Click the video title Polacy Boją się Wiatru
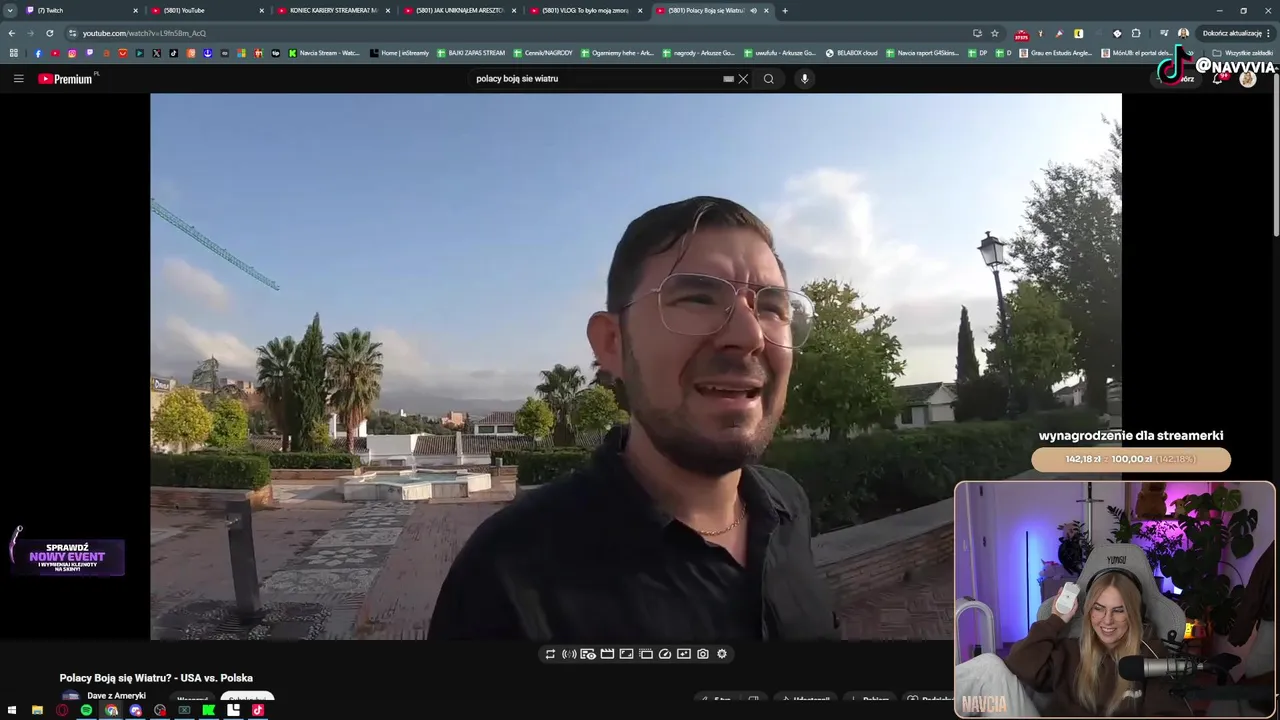 pyautogui.click(x=156, y=678)
